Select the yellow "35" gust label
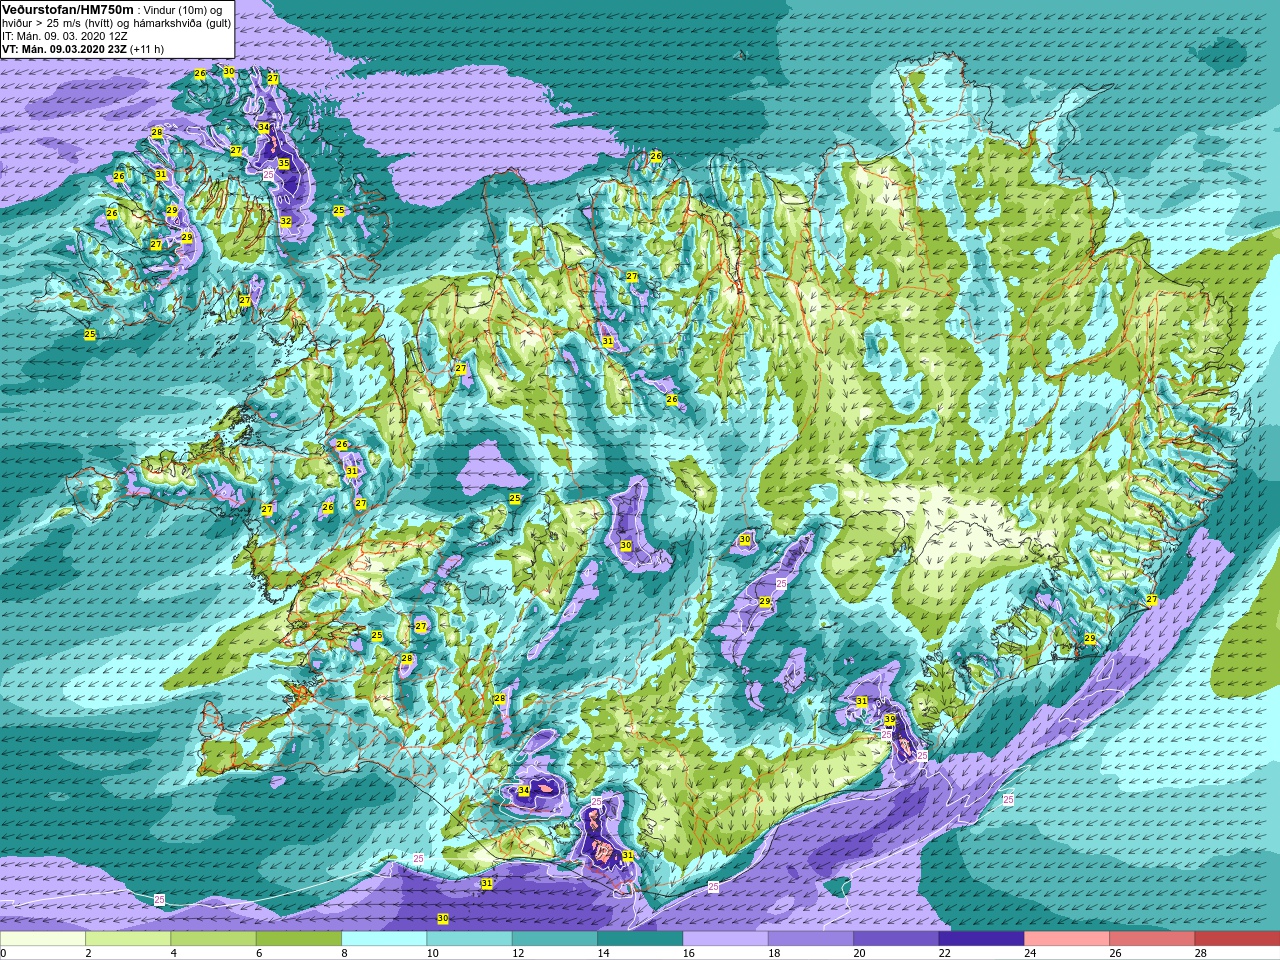 [x=284, y=164]
